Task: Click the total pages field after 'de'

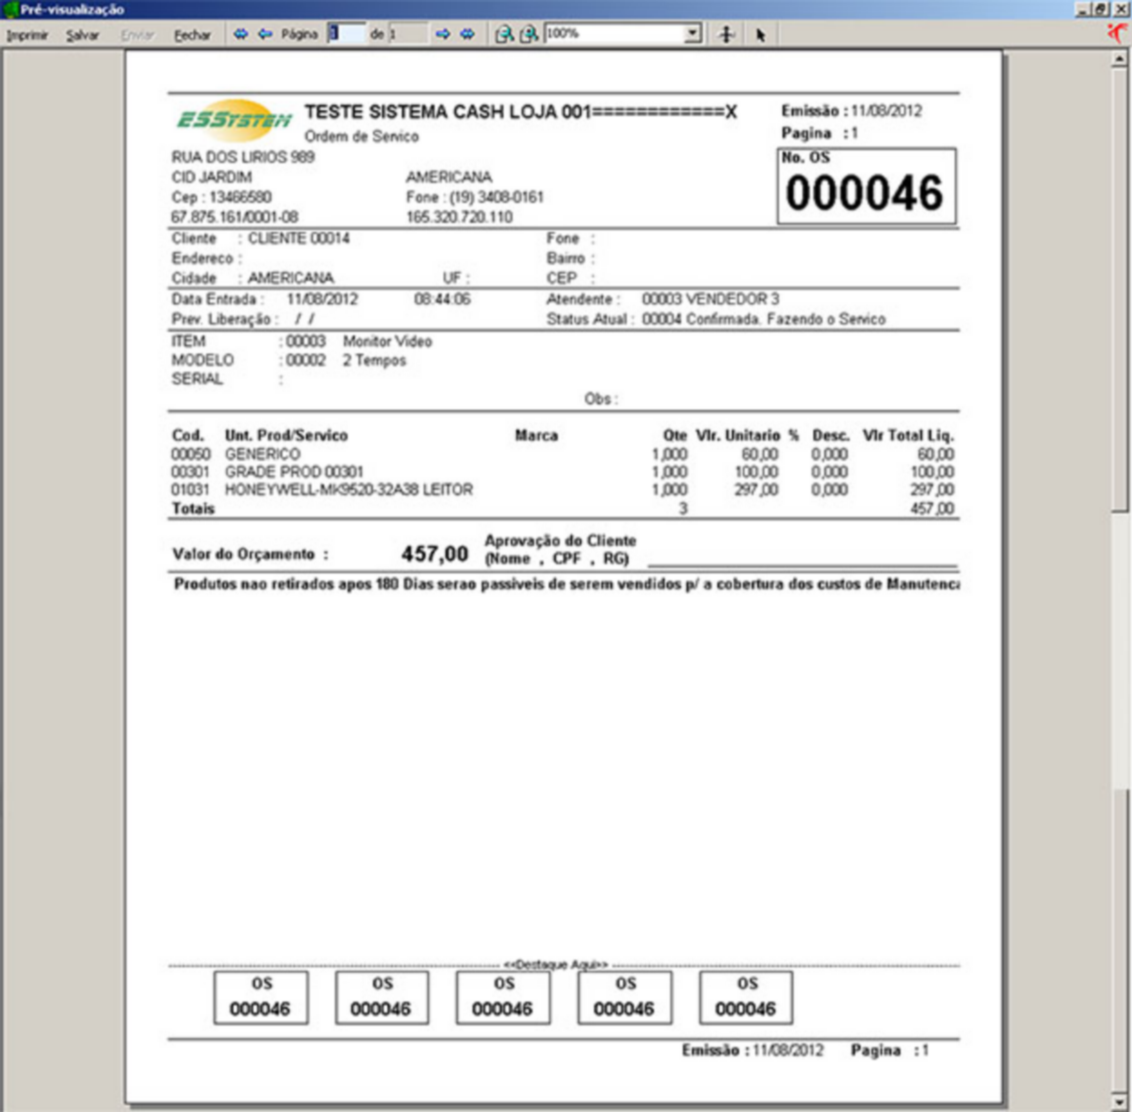Action: (407, 34)
